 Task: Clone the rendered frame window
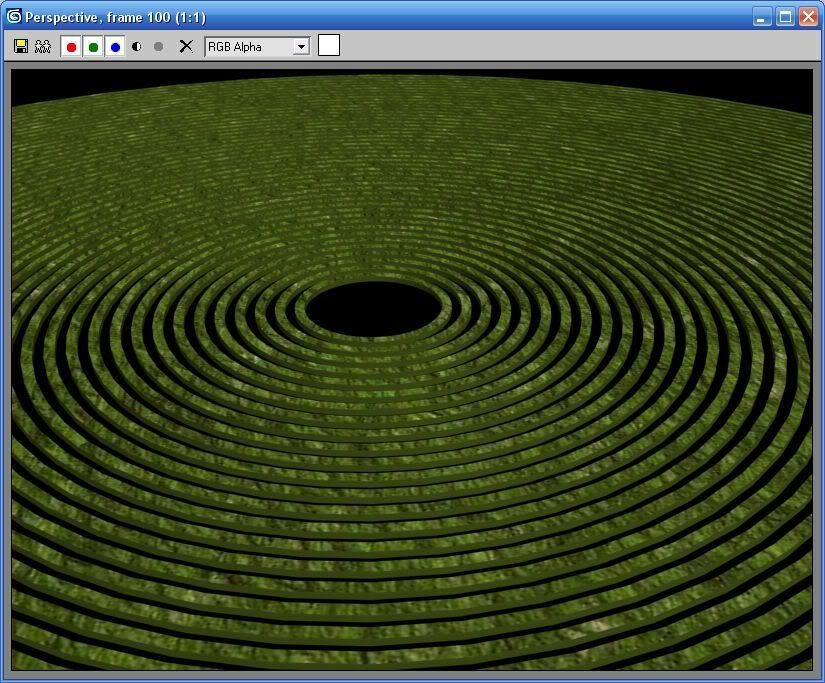click(x=43, y=46)
